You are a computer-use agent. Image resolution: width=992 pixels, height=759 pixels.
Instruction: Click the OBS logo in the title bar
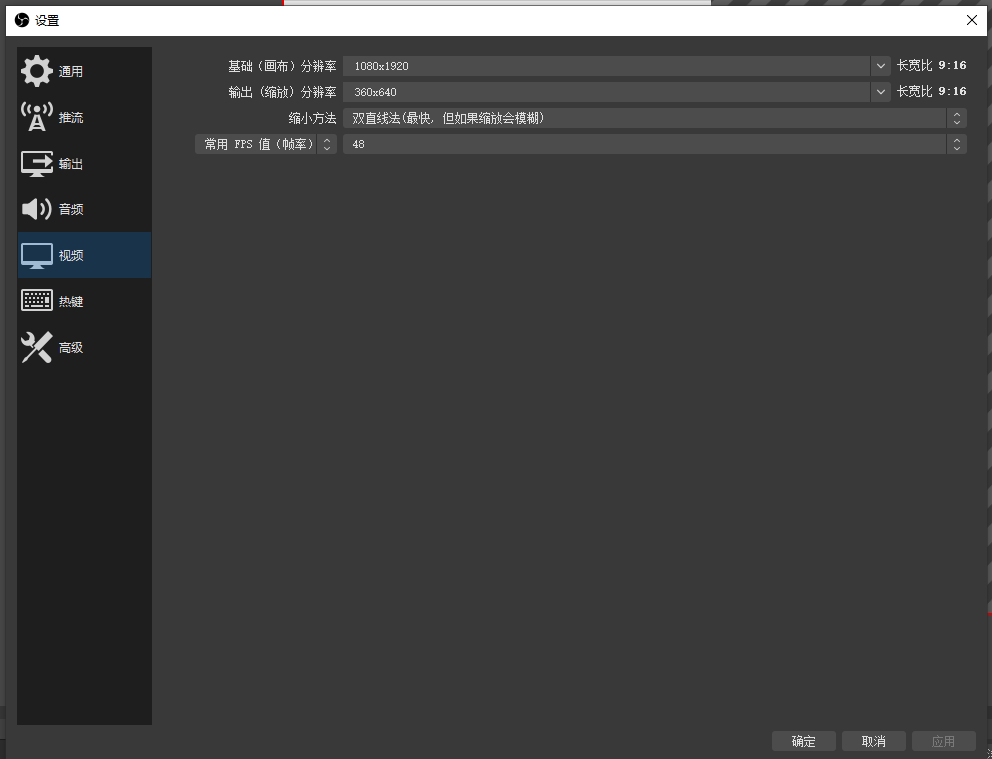22,20
